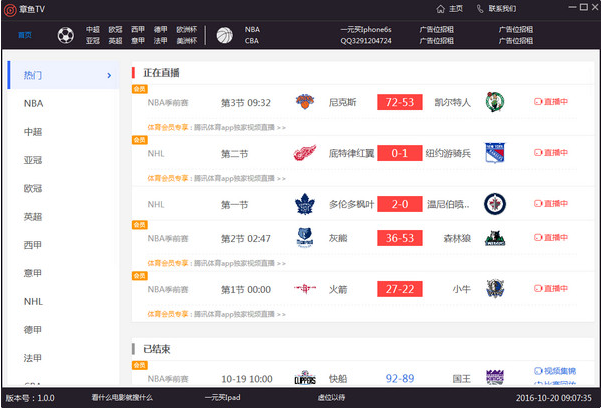Select 法甲 in the left sidebar
The image size is (601, 408).
(x=33, y=358)
